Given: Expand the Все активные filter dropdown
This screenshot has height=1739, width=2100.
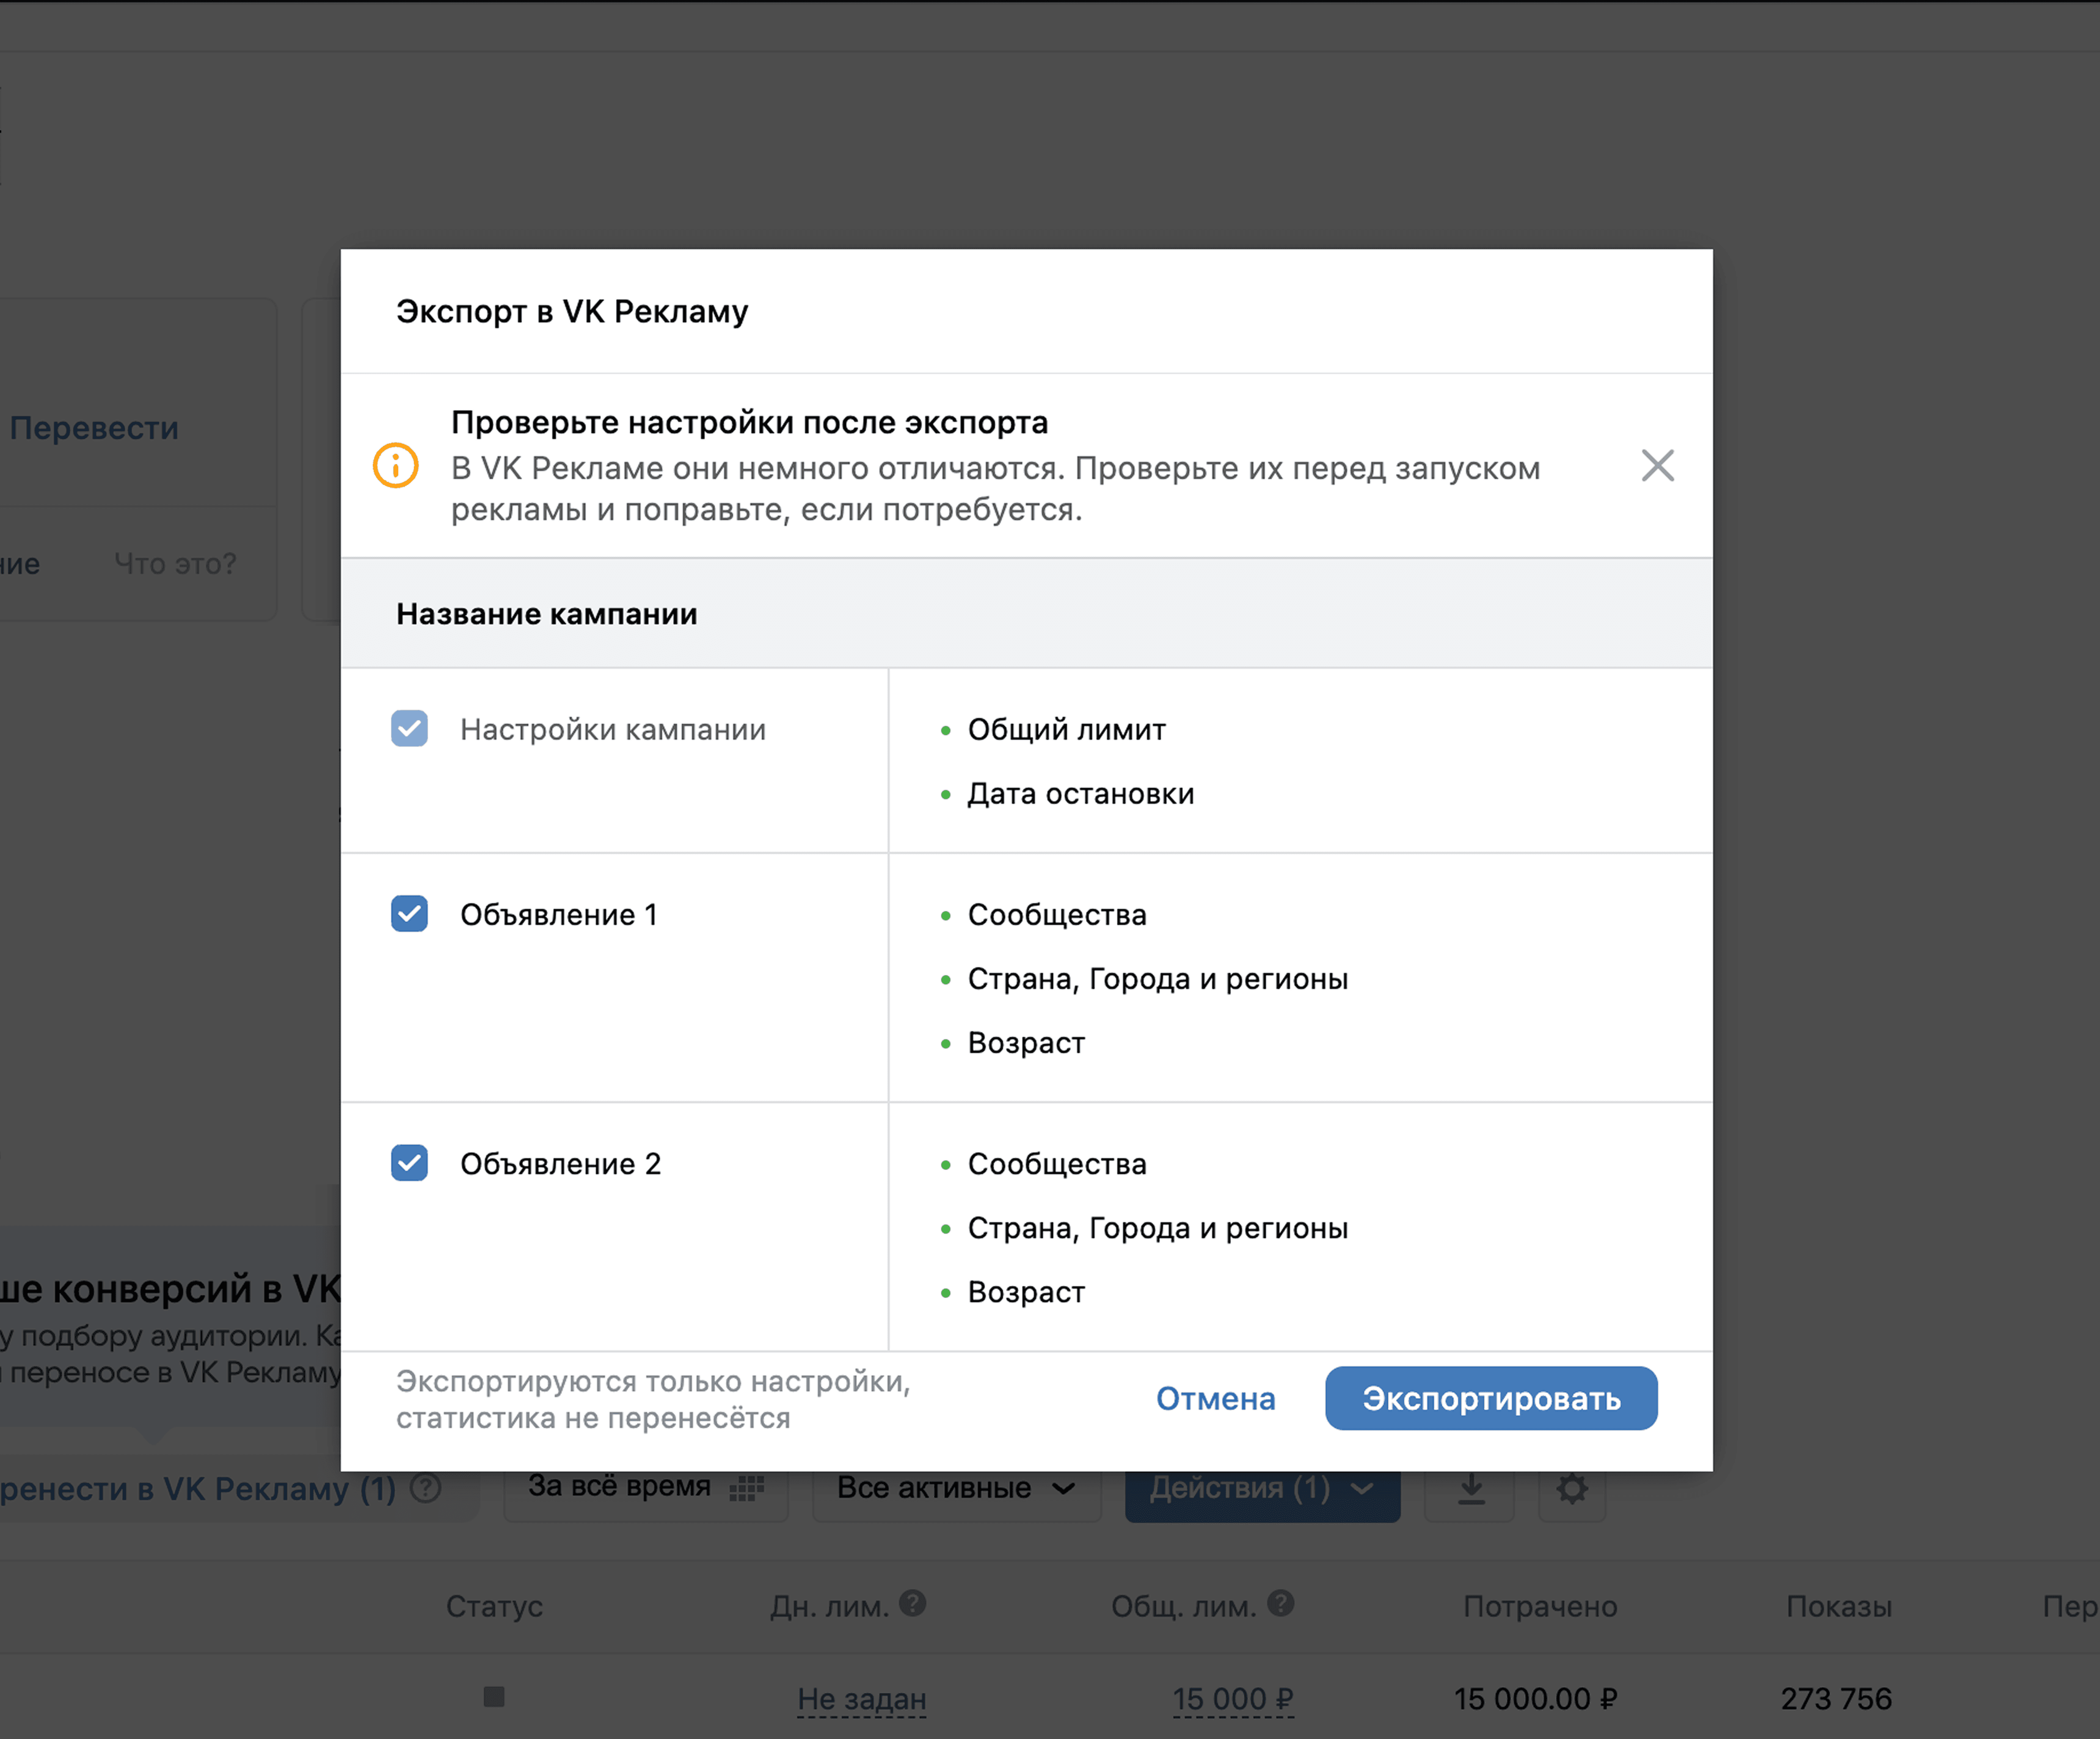Looking at the screenshot, I should coord(955,1489).
